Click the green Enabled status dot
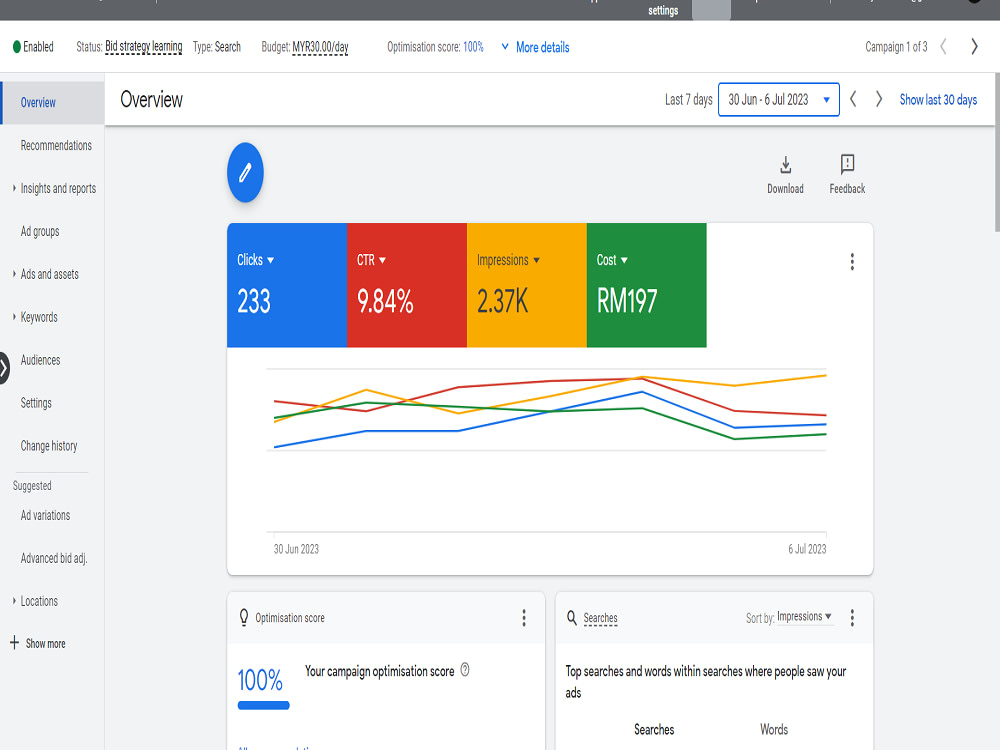This screenshot has height=750, width=1000. [x=17, y=47]
